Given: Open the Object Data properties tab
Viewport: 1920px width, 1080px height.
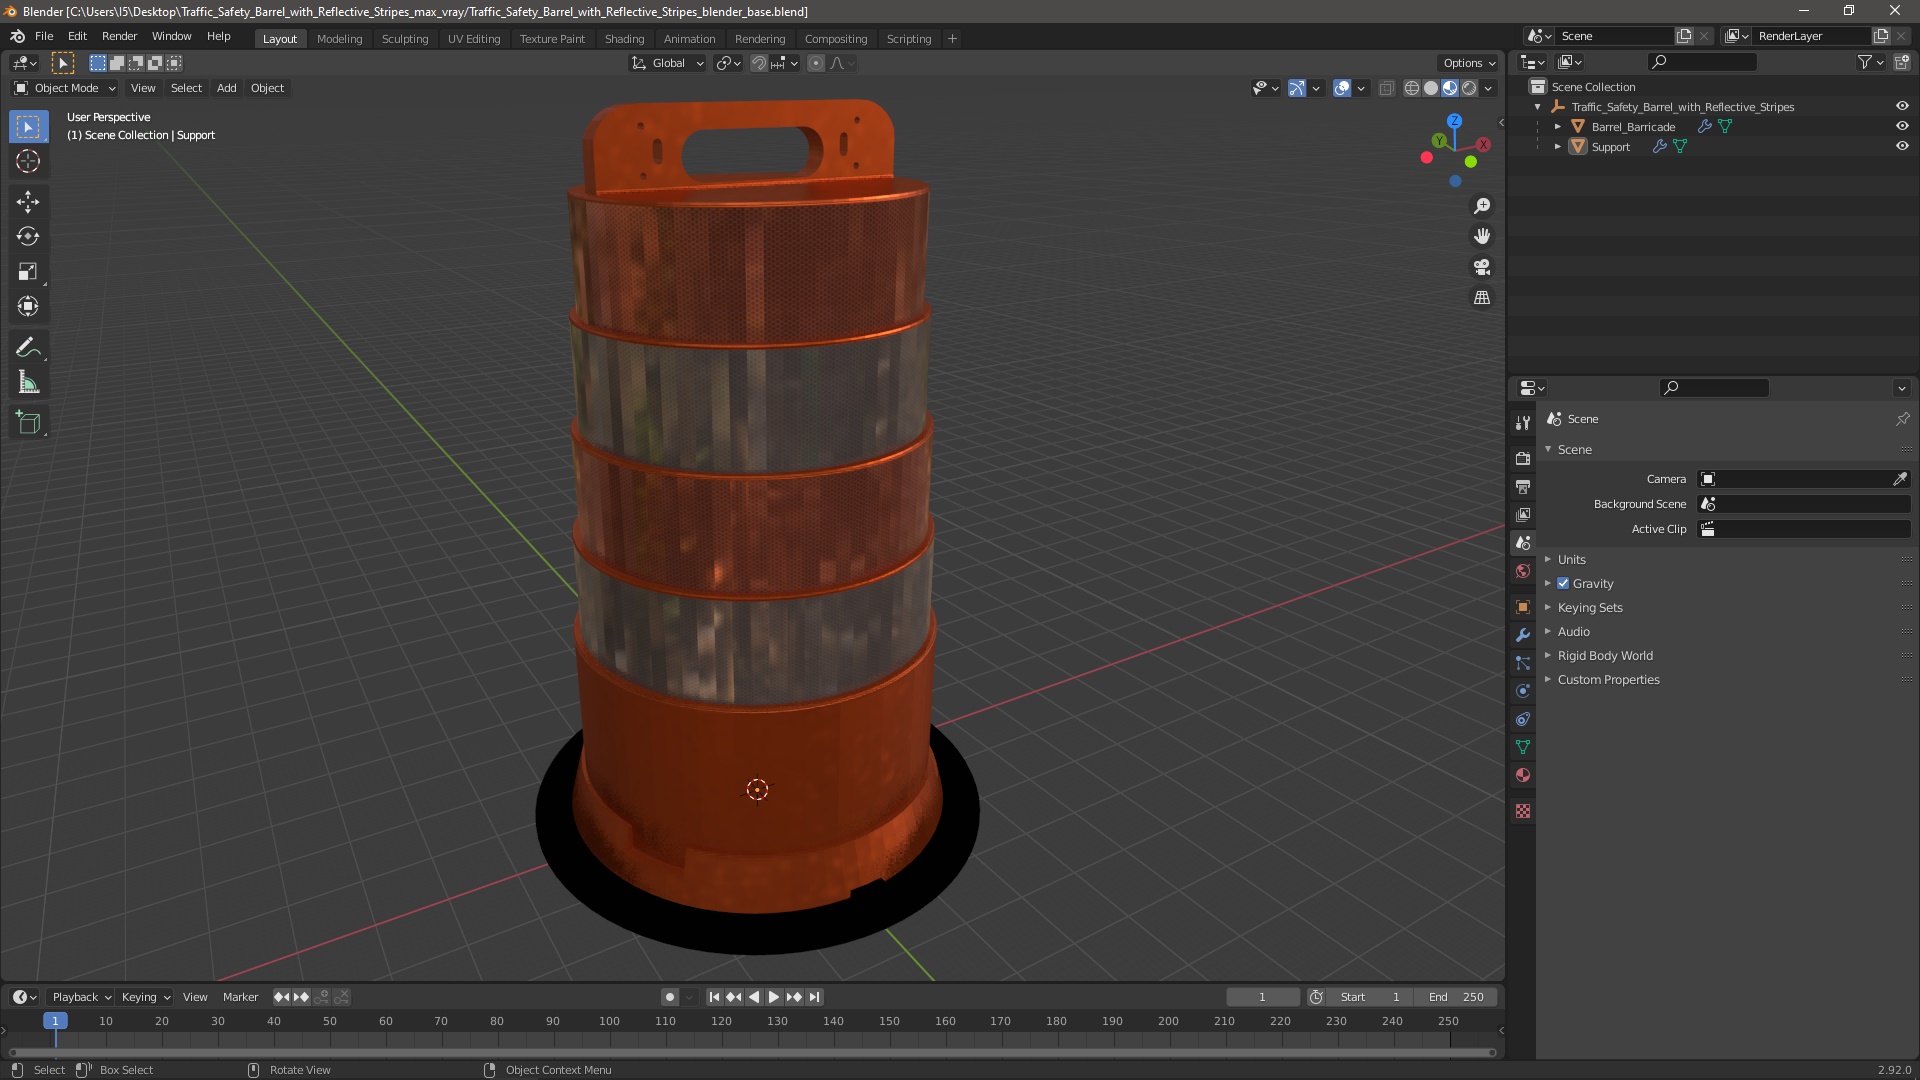Looking at the screenshot, I should pyautogui.click(x=1523, y=747).
